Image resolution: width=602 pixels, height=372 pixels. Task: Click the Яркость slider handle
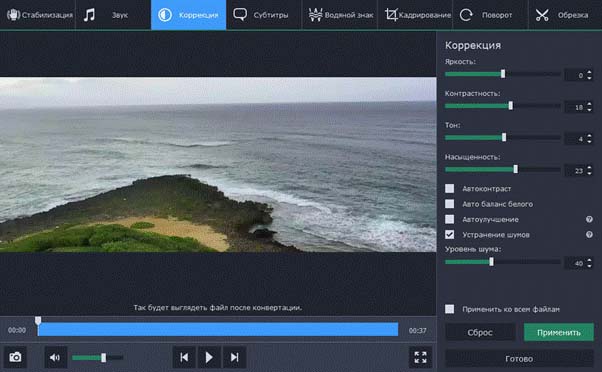tap(503, 74)
